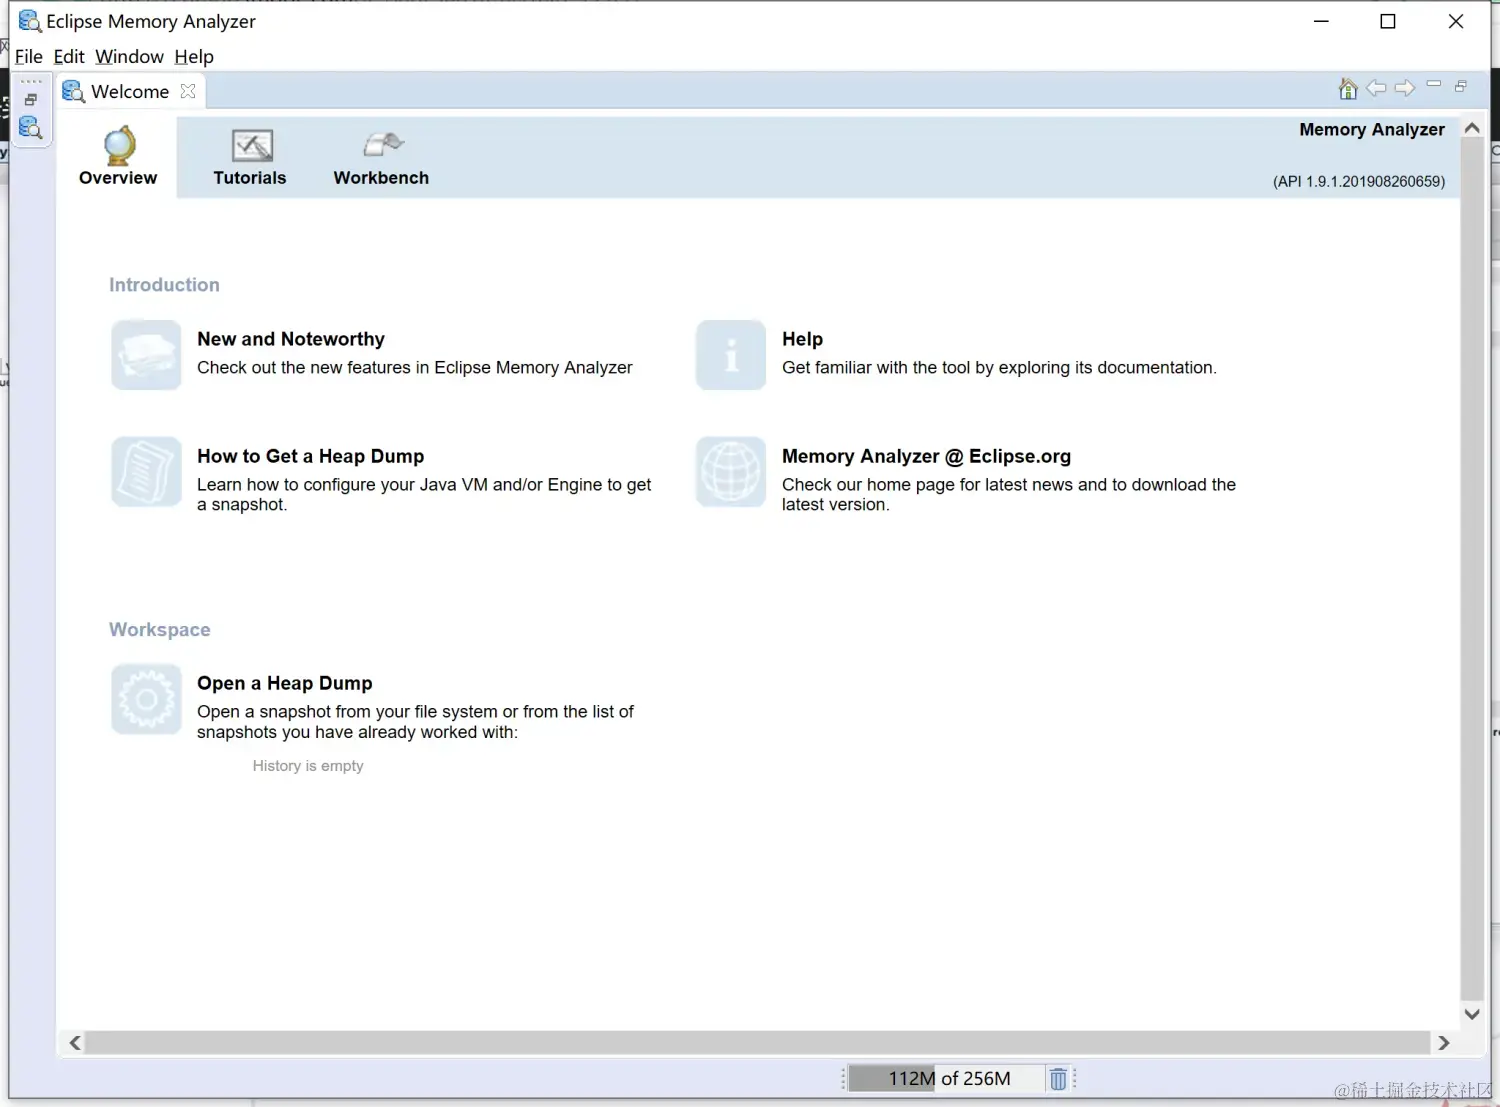The image size is (1500, 1107).
Task: Open the Tutorials page icon
Action: tap(252, 146)
